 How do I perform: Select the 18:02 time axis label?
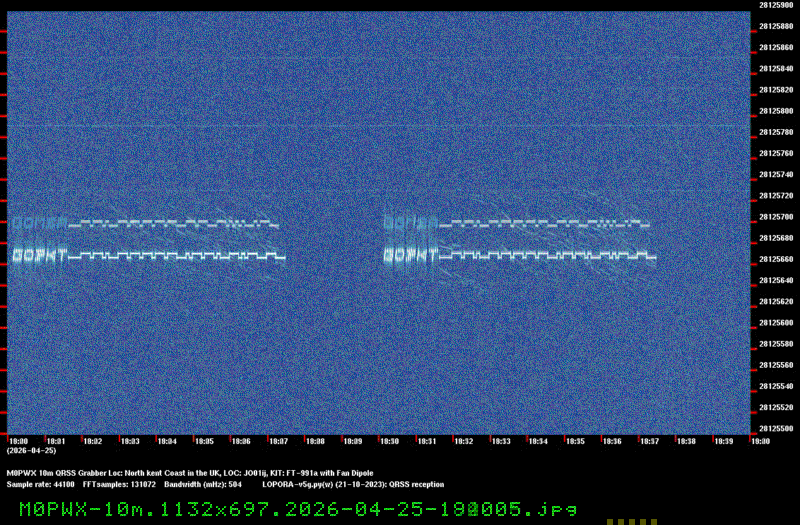(x=93, y=441)
